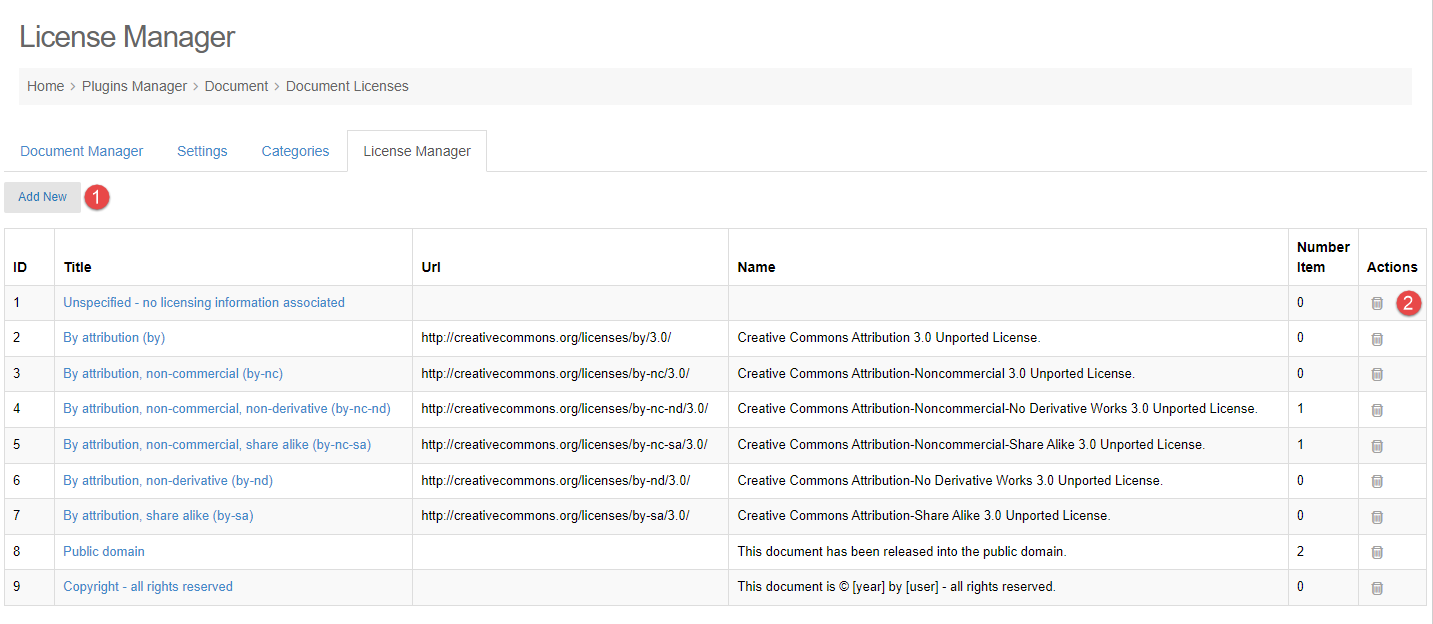The image size is (1433, 624).
Task: Click the License Manager page heading
Action: pyautogui.click(x=127, y=37)
